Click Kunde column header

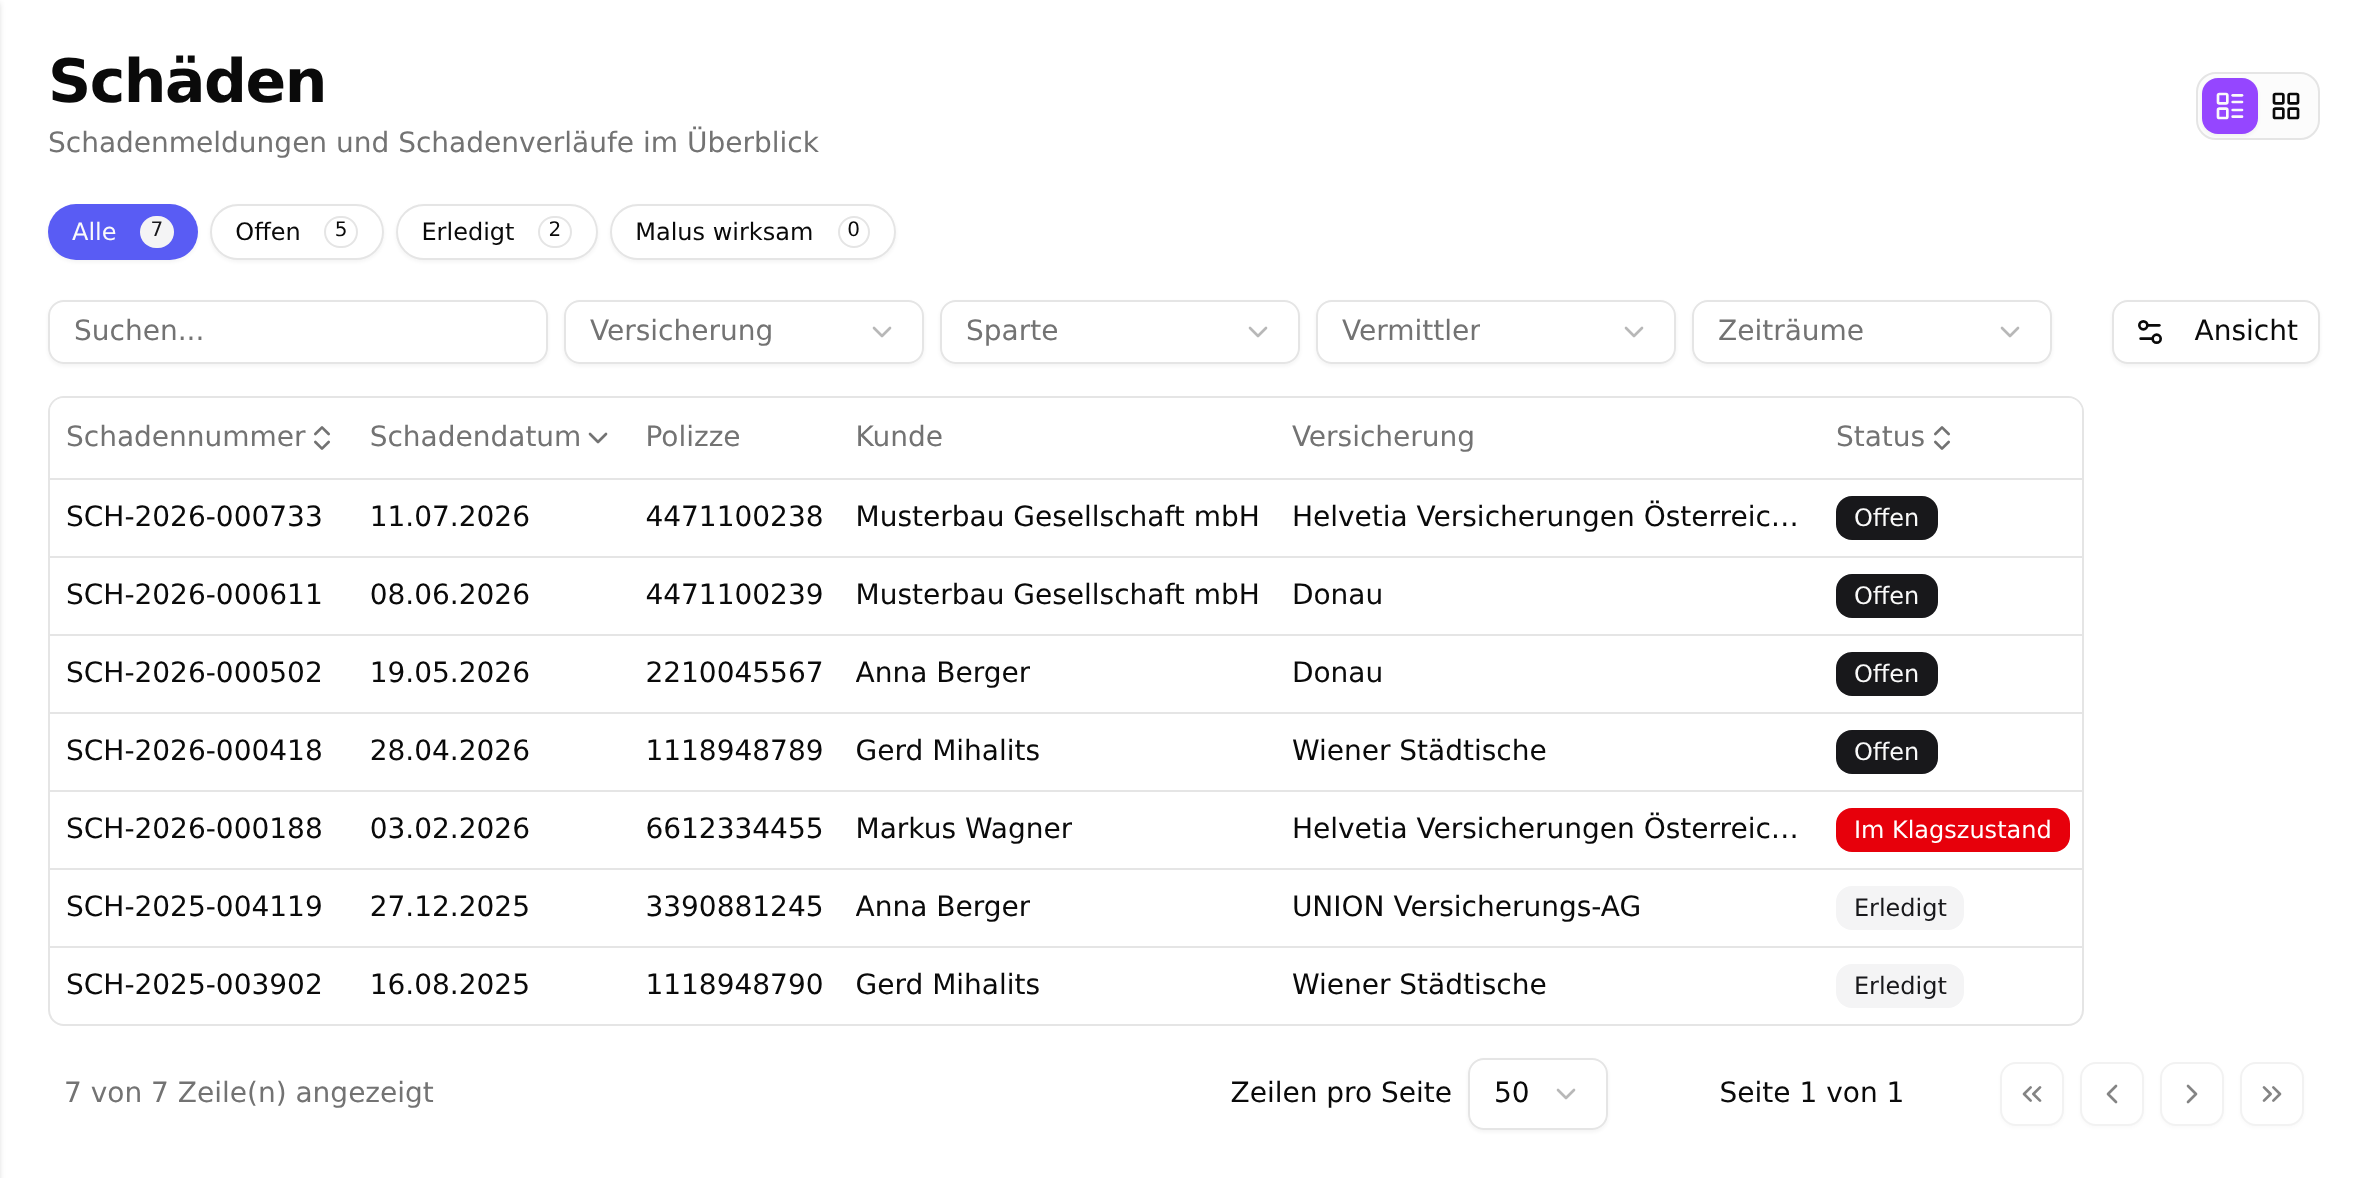899,437
